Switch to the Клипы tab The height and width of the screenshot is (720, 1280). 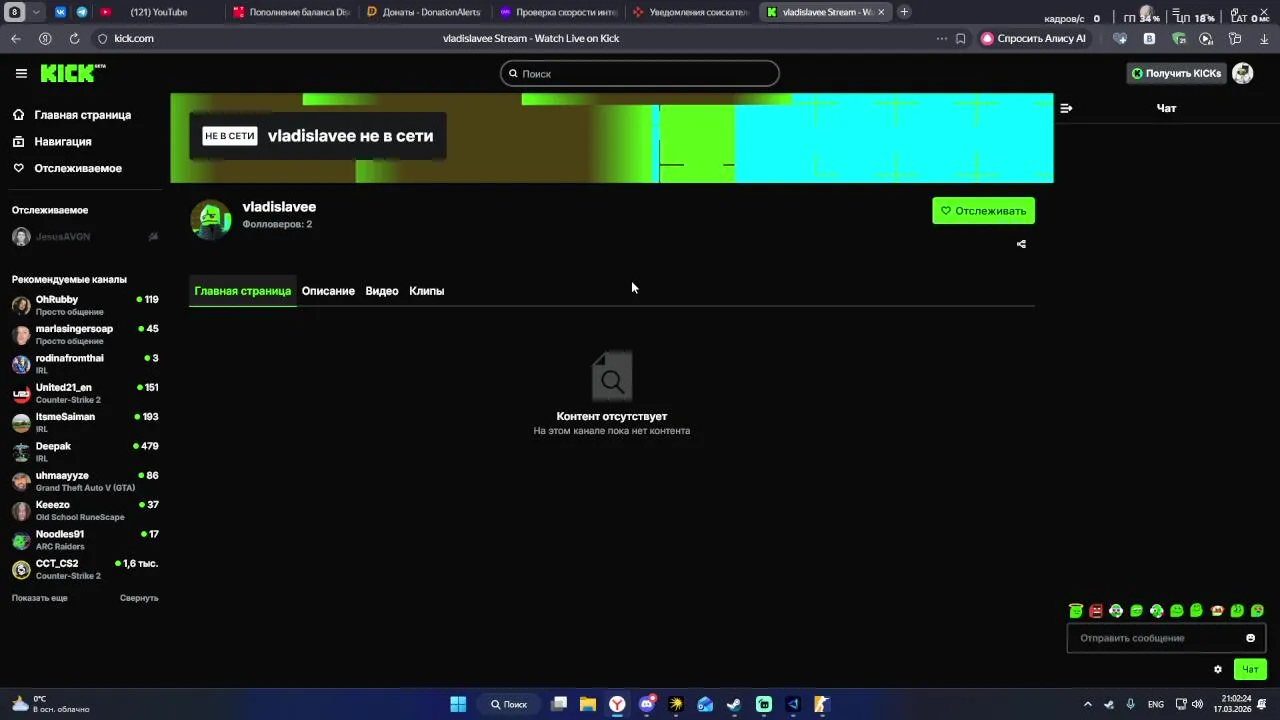tap(426, 291)
